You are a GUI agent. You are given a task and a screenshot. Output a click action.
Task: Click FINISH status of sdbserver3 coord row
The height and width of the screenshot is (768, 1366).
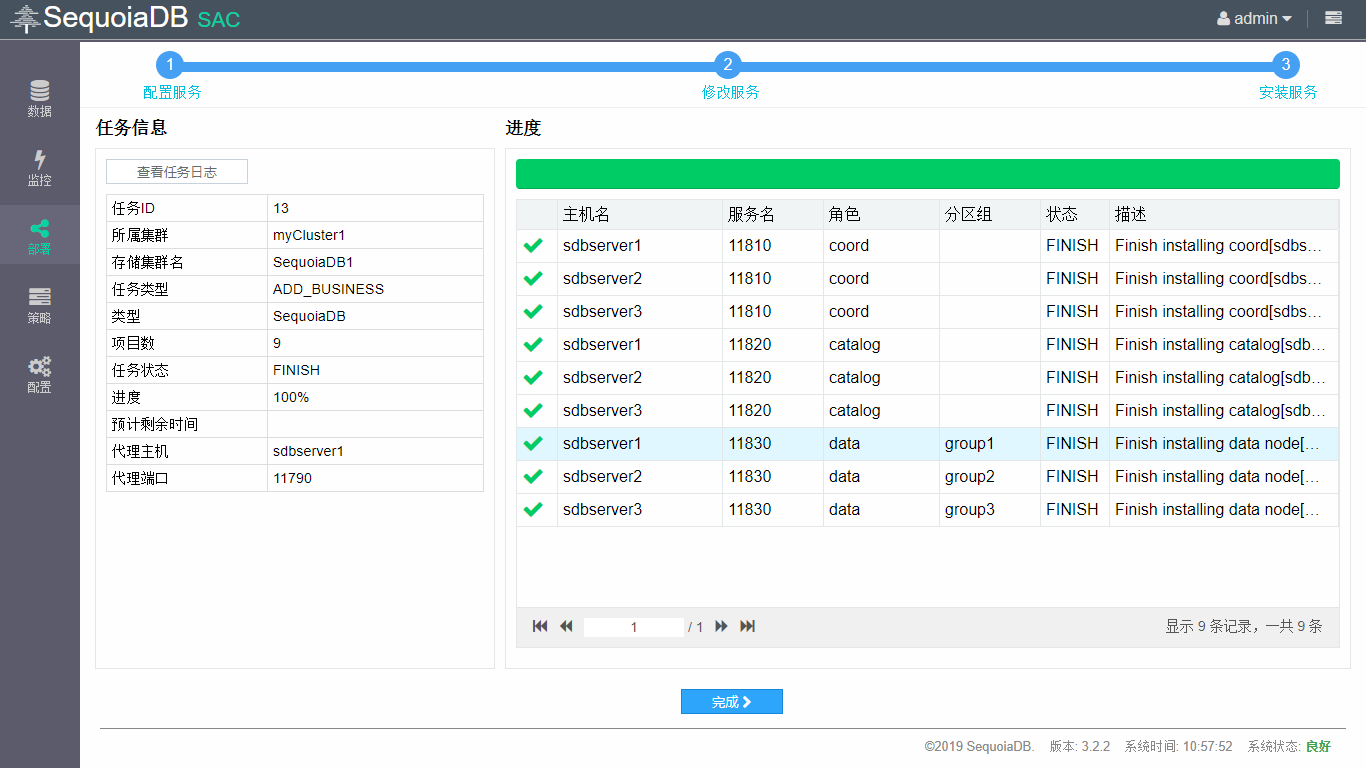[x=1072, y=311]
